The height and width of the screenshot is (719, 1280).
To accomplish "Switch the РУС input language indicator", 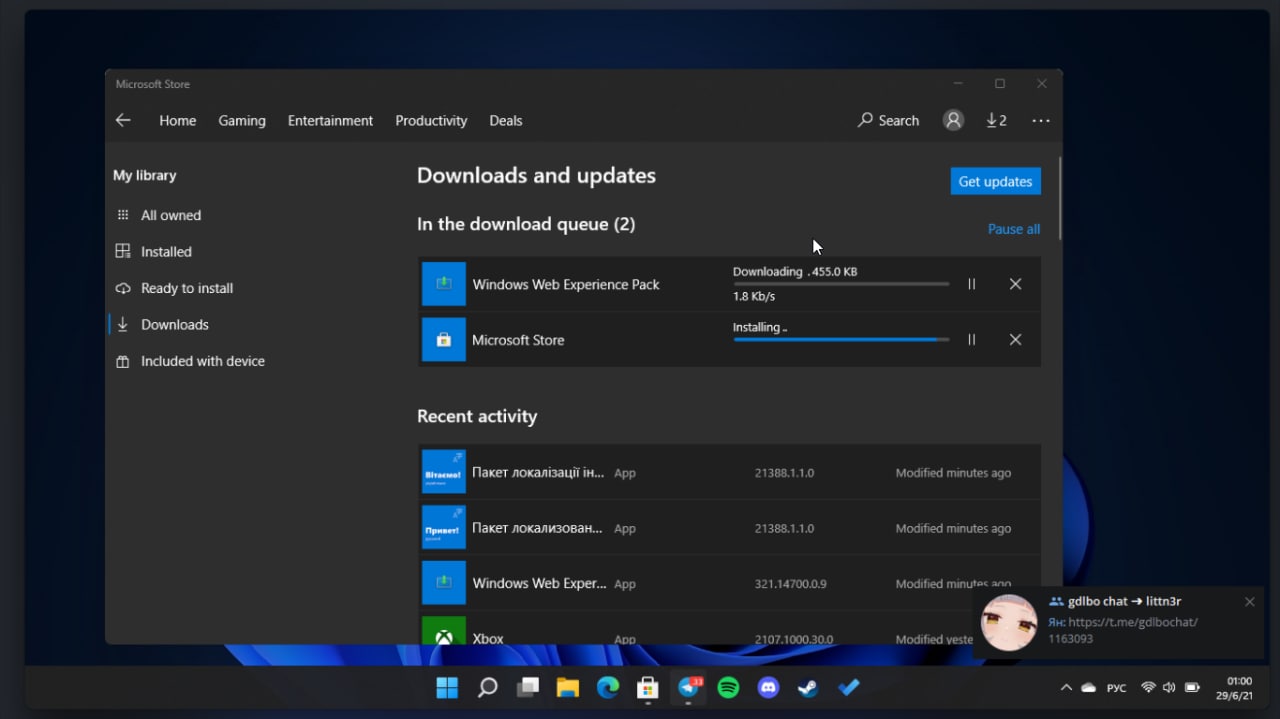I will (x=1117, y=688).
